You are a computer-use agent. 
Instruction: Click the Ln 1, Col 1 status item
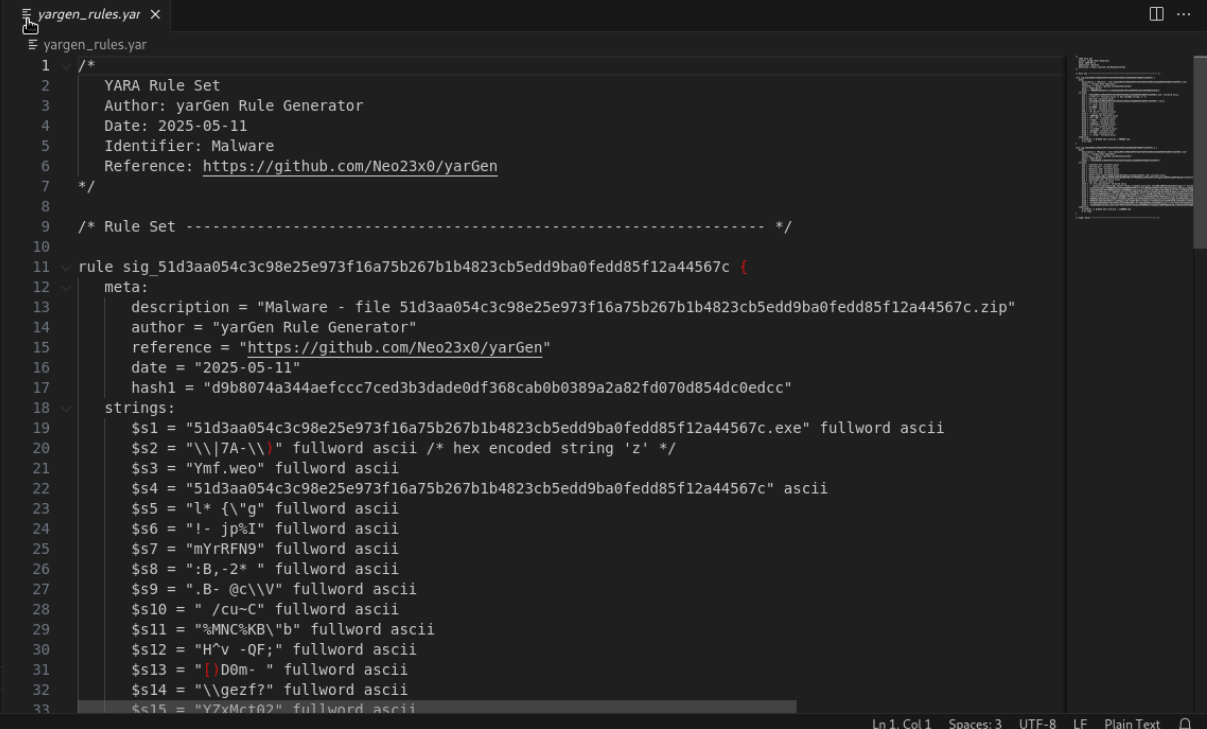(x=901, y=723)
